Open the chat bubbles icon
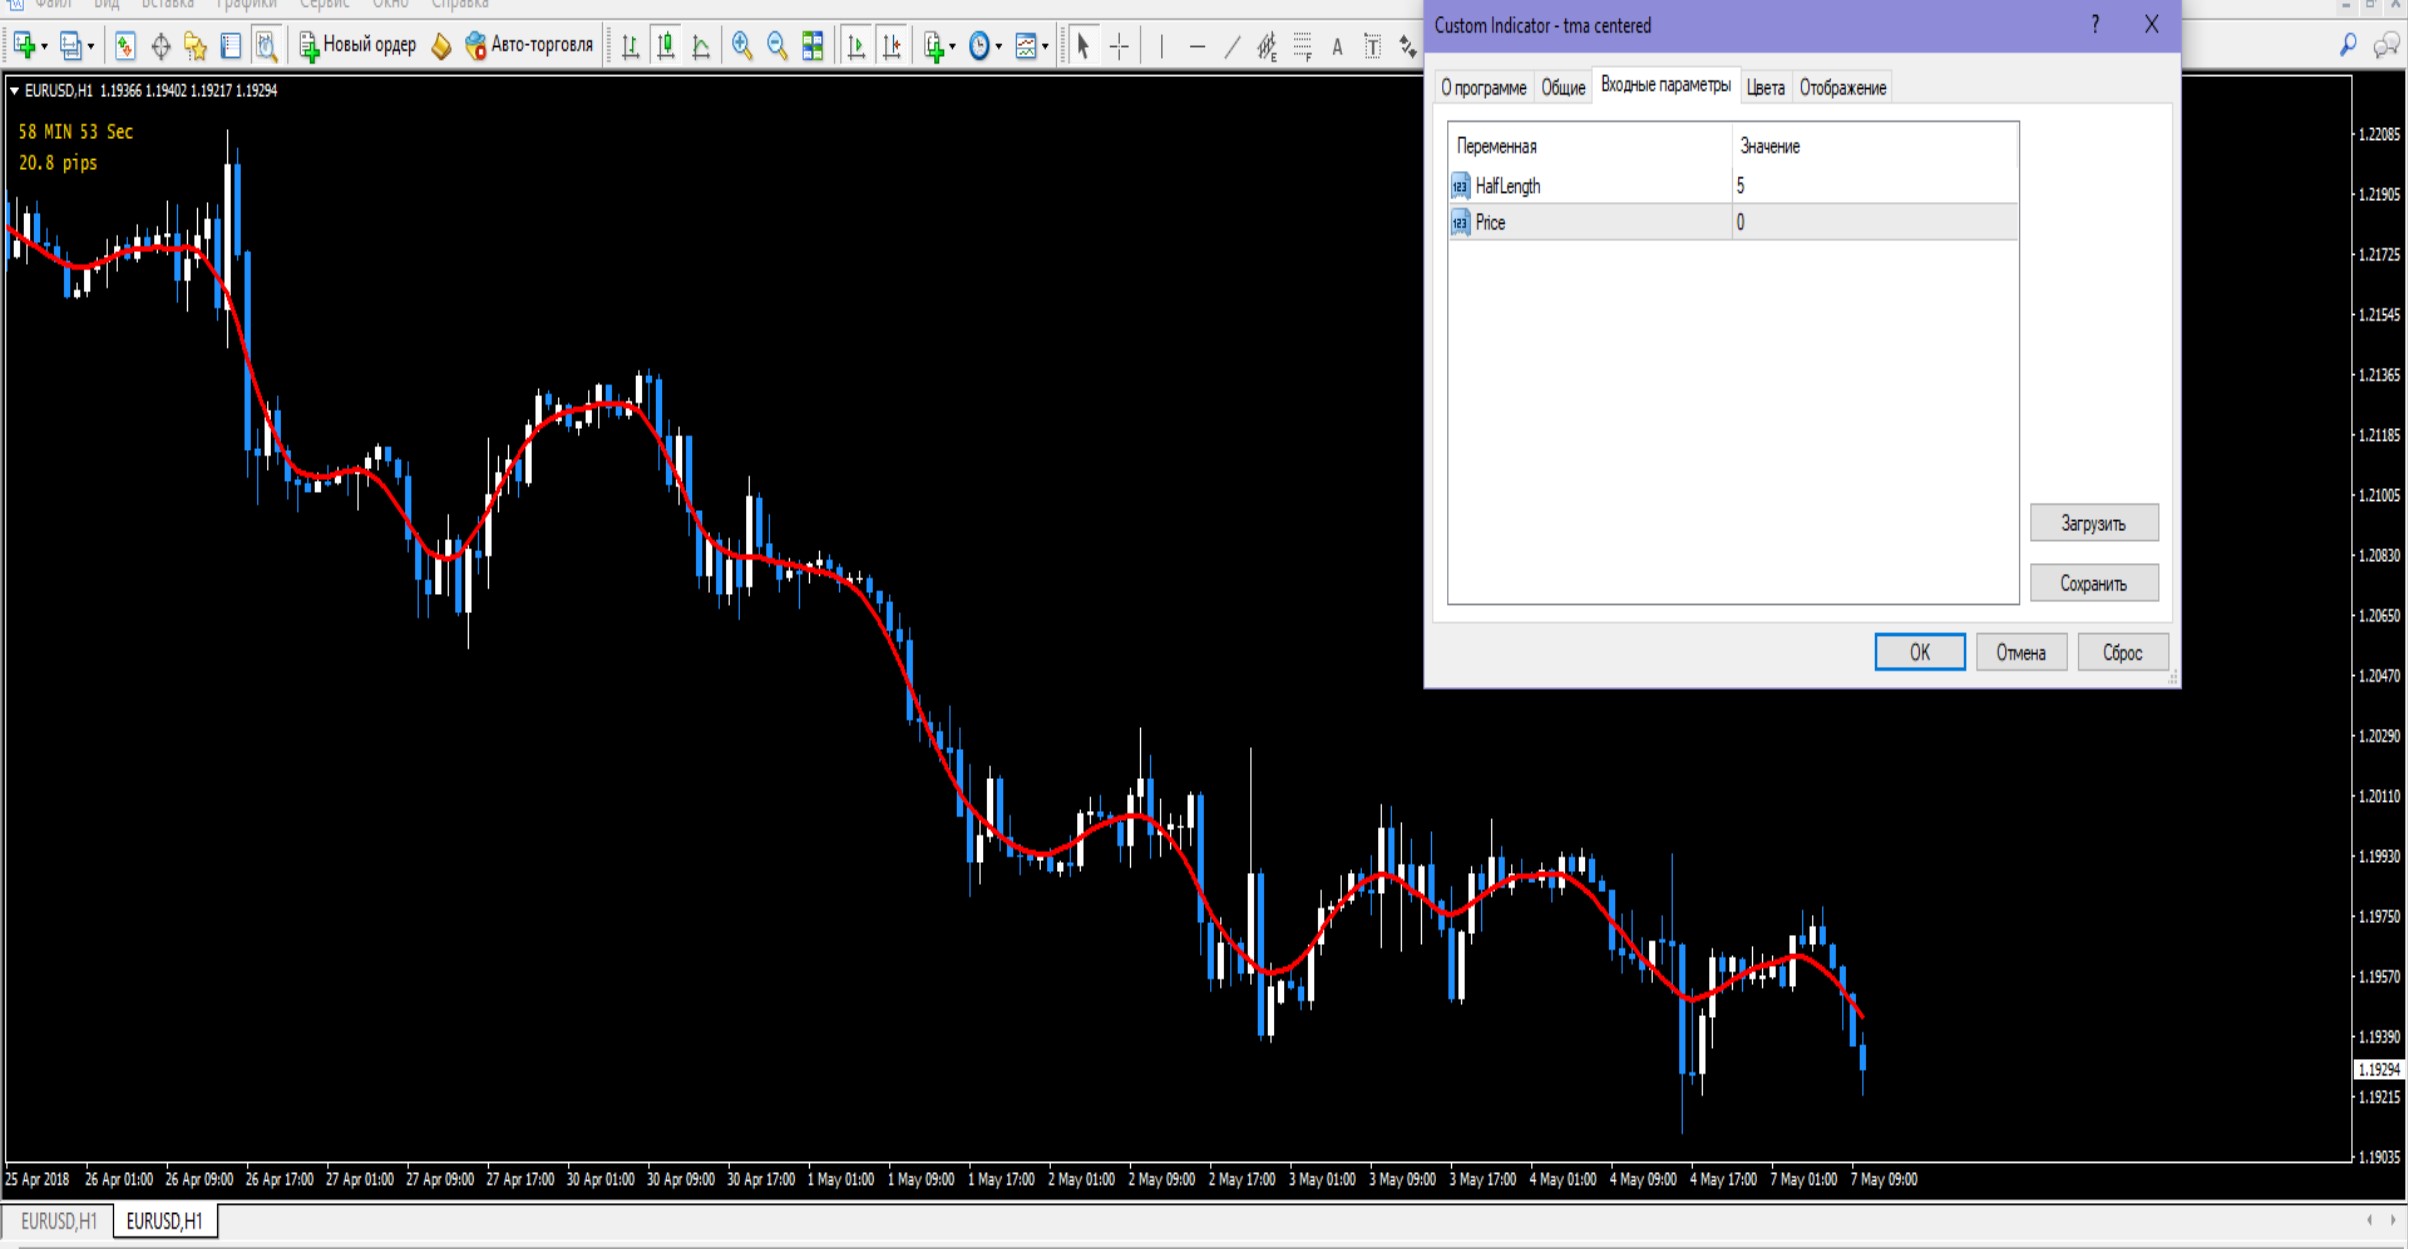This screenshot has width=2409, height=1249. tap(2386, 45)
